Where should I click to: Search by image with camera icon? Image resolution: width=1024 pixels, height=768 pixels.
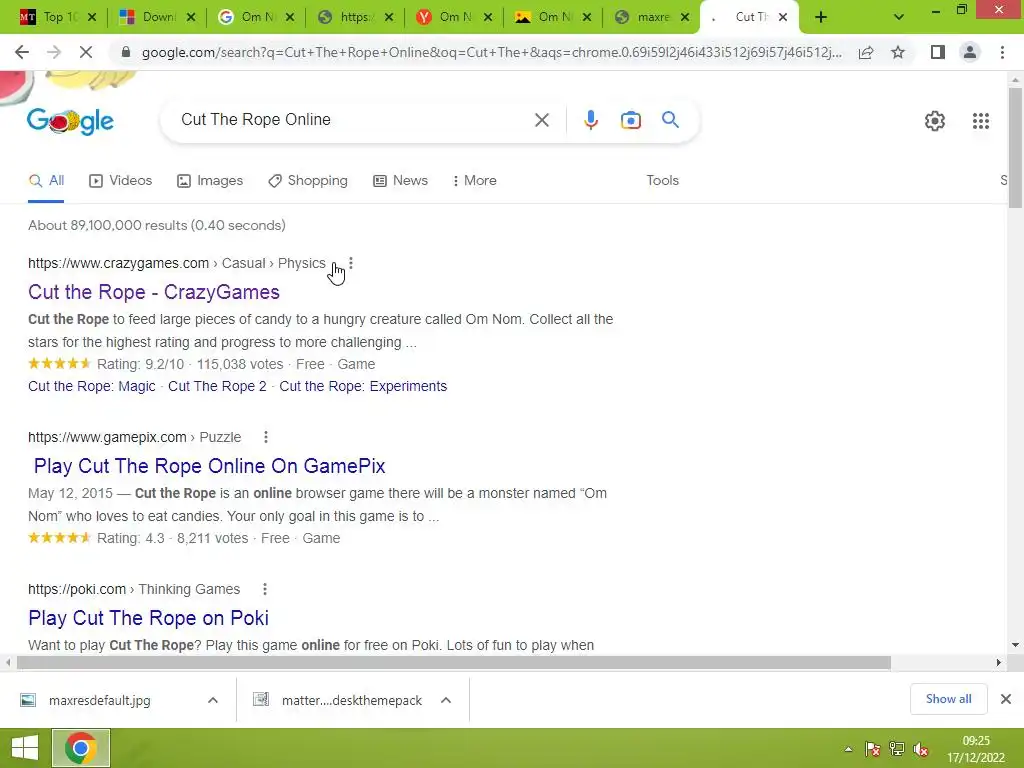[x=630, y=120]
